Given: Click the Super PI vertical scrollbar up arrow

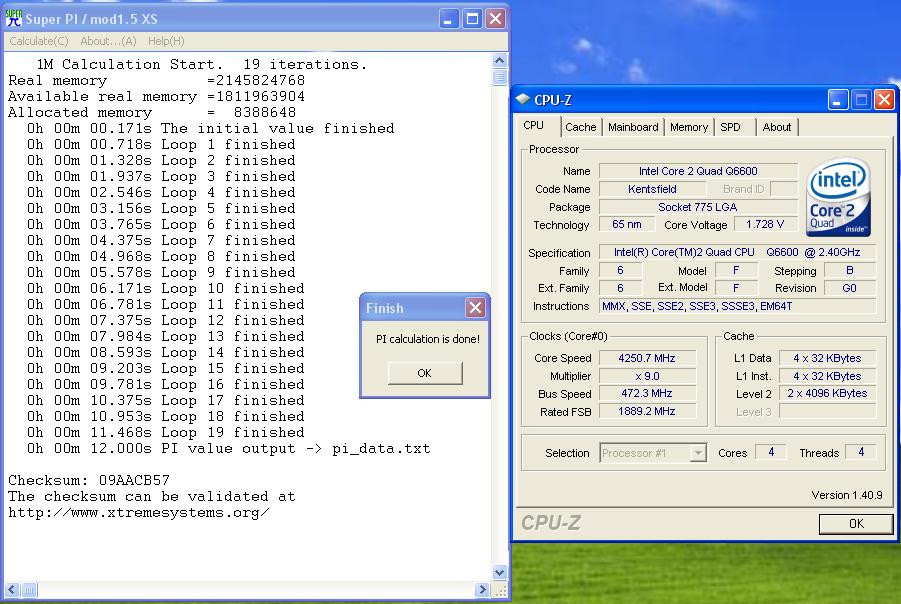Looking at the screenshot, I should [499, 60].
